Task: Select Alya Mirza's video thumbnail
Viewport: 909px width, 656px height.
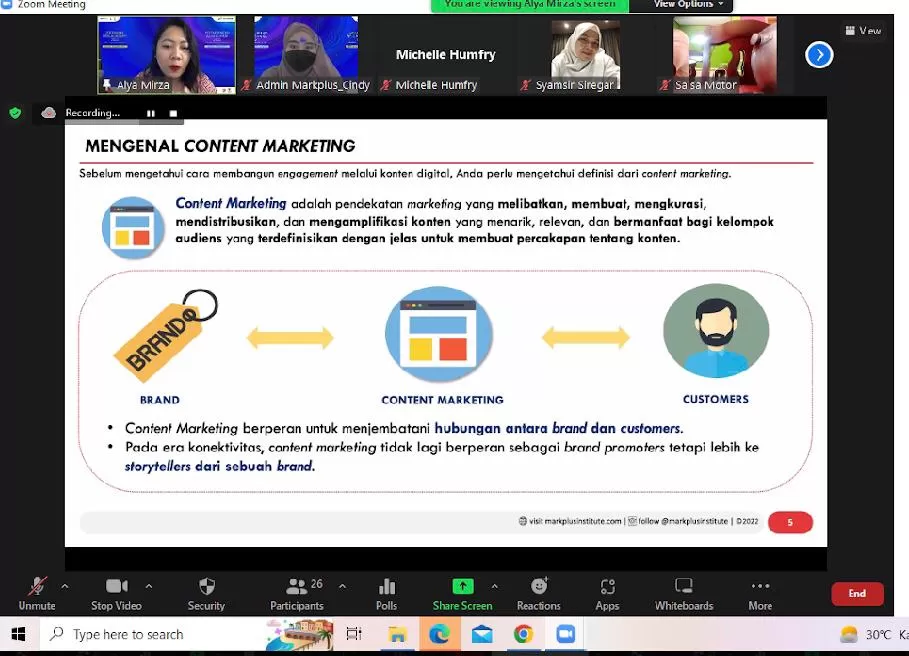Action: (x=167, y=54)
